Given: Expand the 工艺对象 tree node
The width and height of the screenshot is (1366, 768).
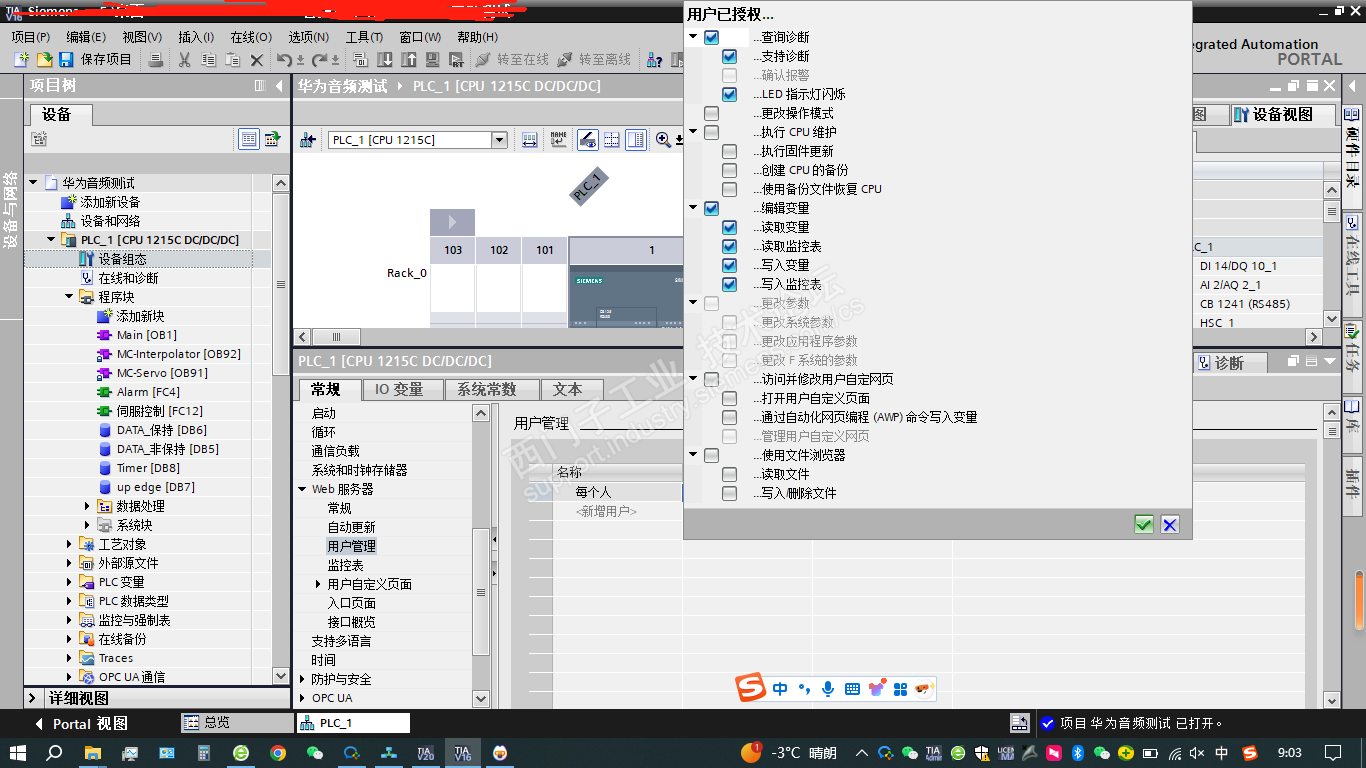Looking at the screenshot, I should click(x=69, y=544).
